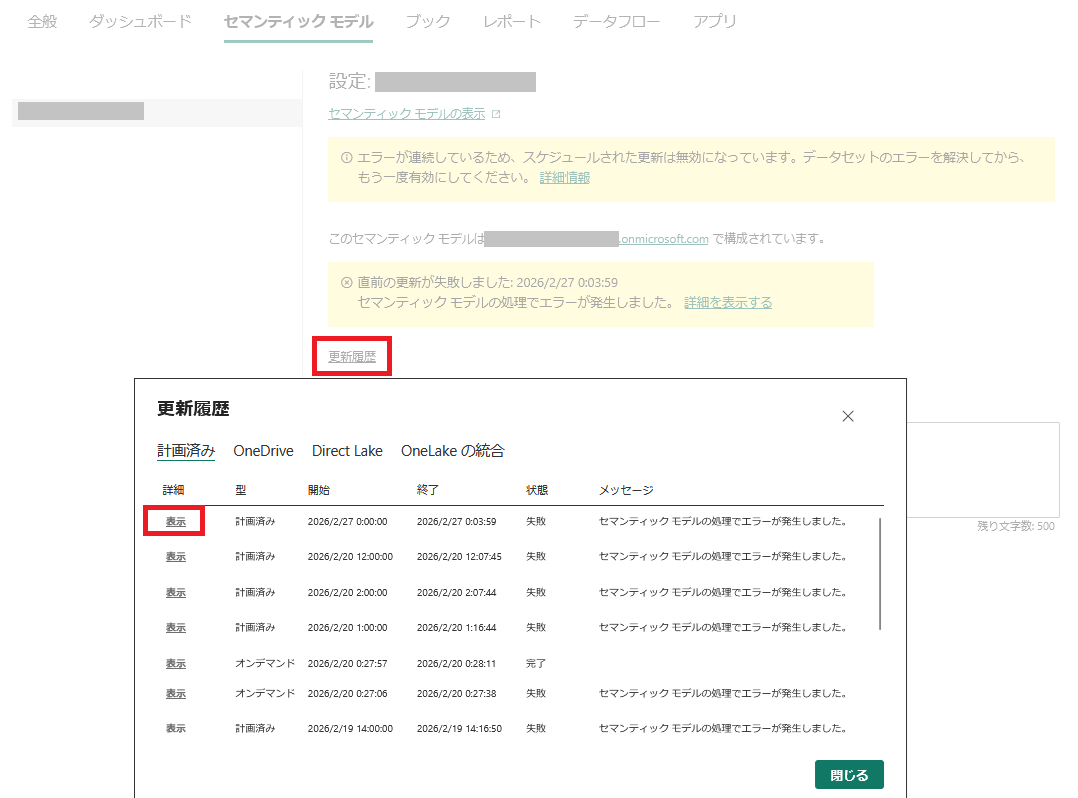This screenshot has width=1078, height=798.
Task: Open the 全般 tab
Action: coord(42,21)
